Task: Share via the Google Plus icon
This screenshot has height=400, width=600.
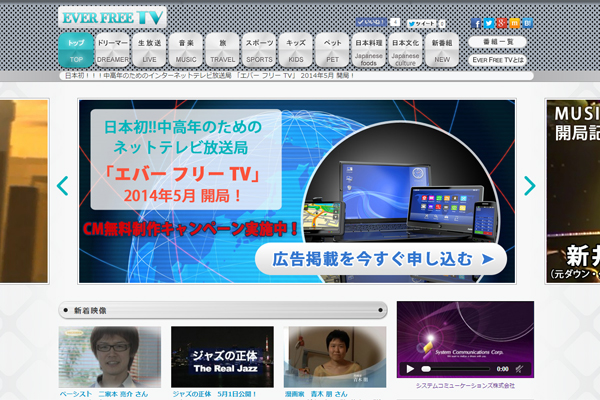Action: tap(502, 23)
